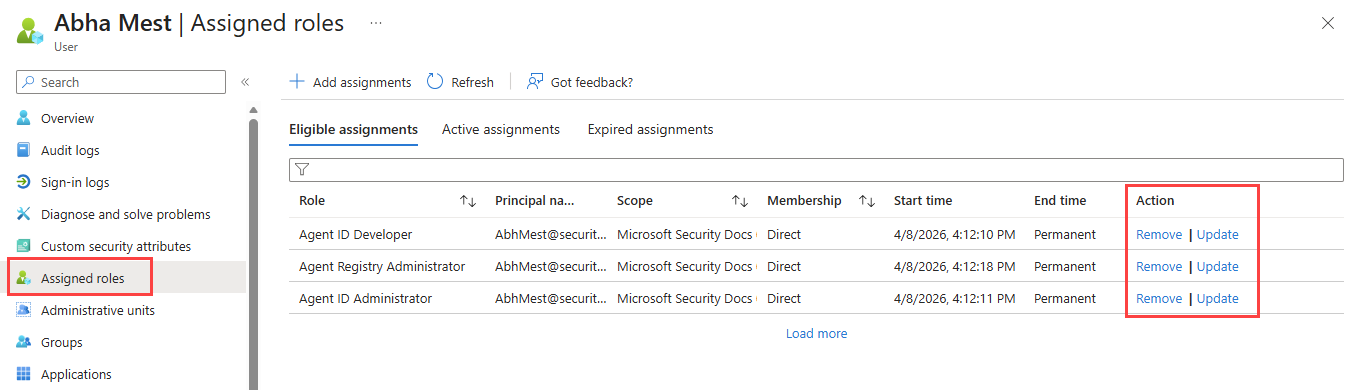
Task: Click the plus icon for Add assignments
Action: click(x=297, y=82)
